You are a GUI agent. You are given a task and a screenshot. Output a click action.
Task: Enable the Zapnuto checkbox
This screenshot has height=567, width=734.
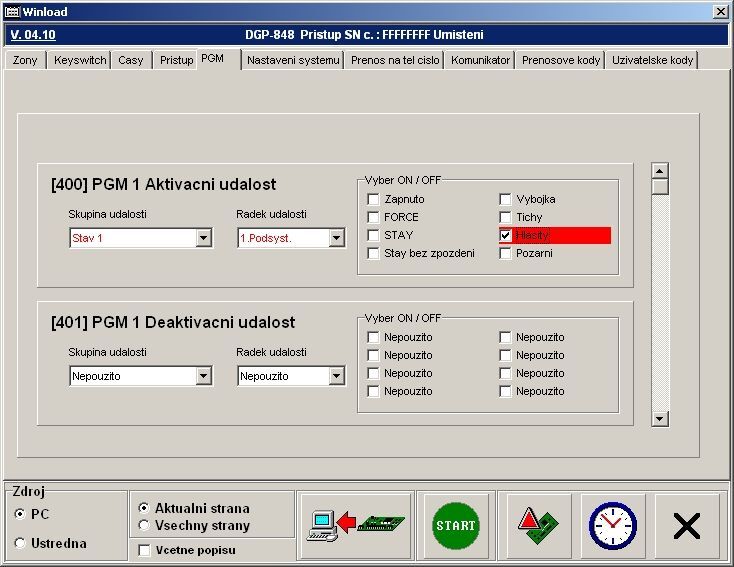click(374, 200)
